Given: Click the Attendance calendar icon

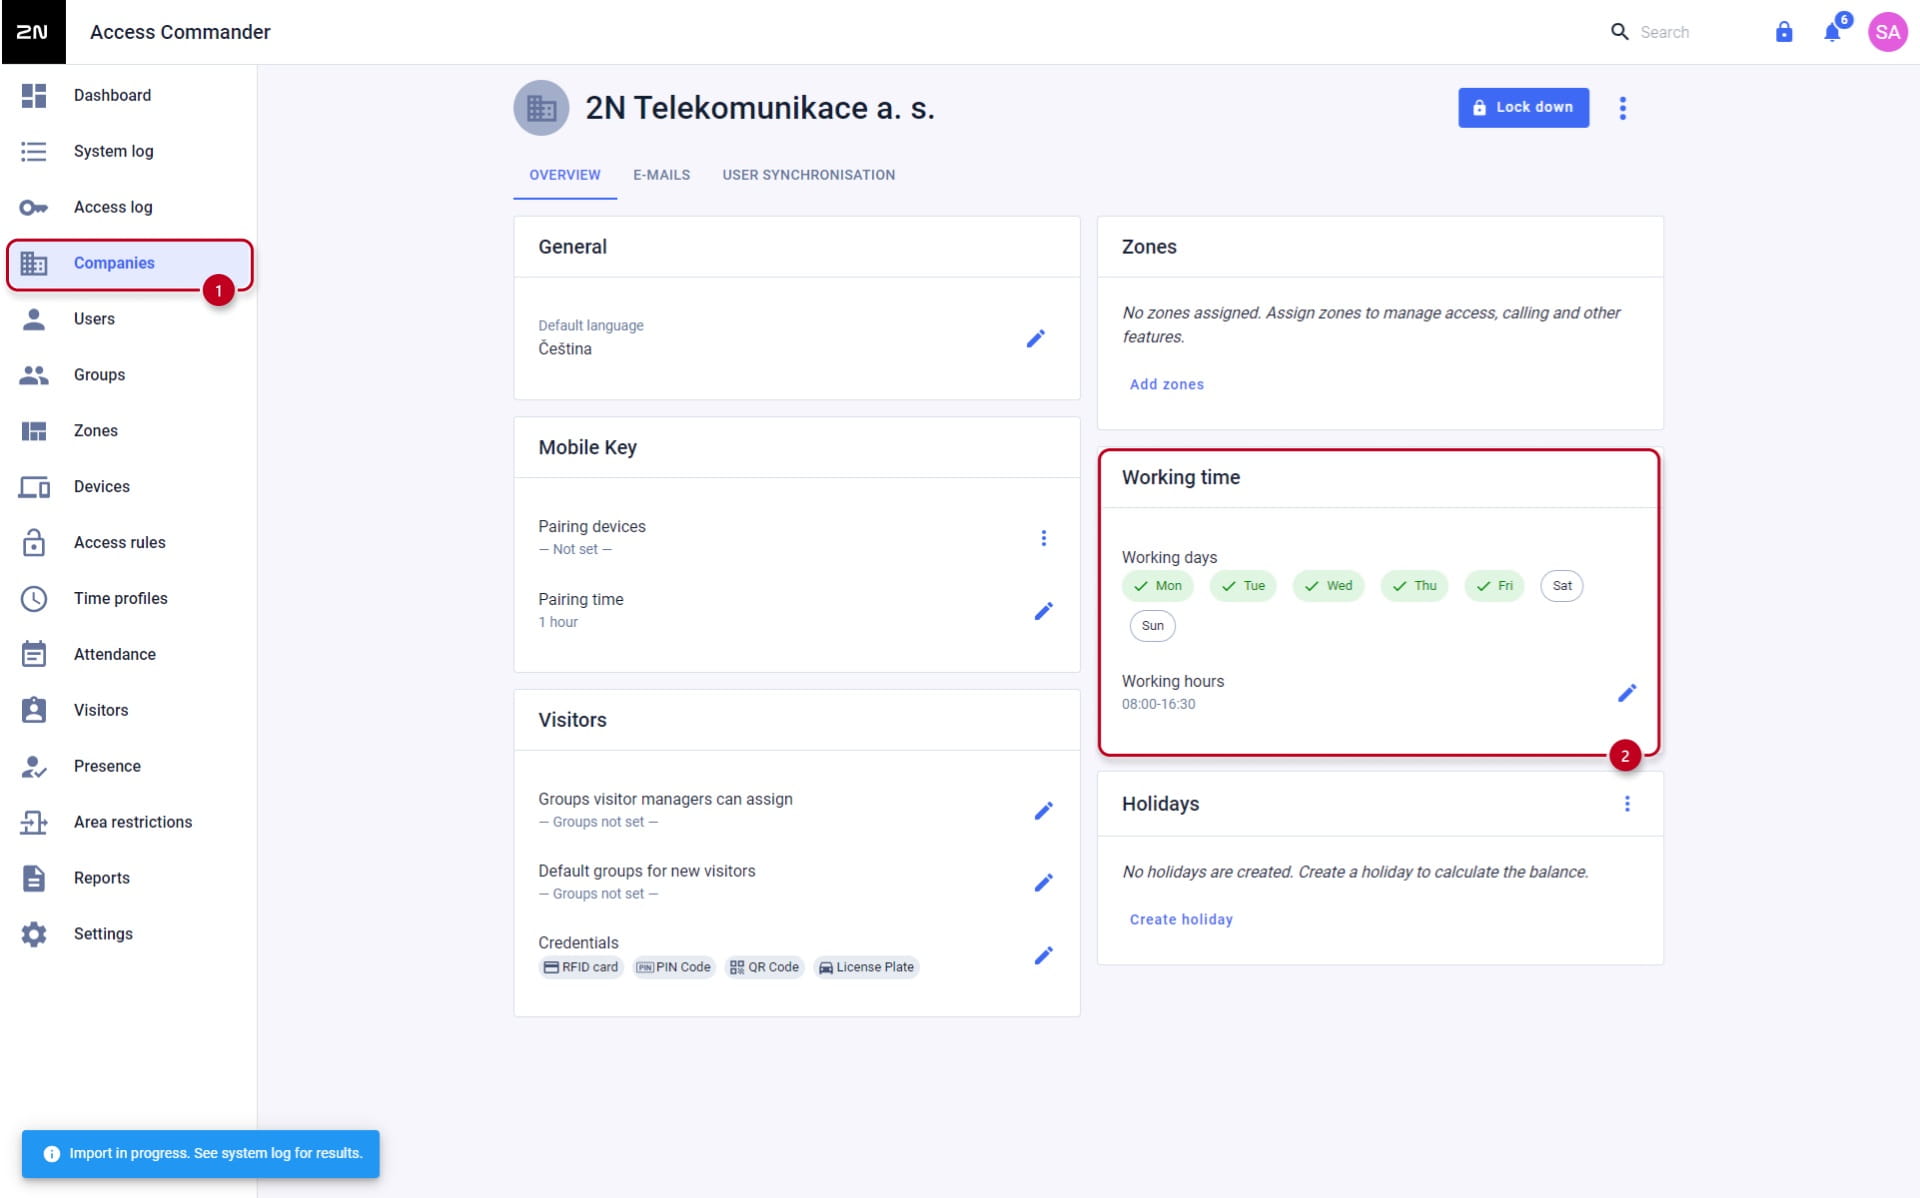Looking at the screenshot, I should click(34, 654).
